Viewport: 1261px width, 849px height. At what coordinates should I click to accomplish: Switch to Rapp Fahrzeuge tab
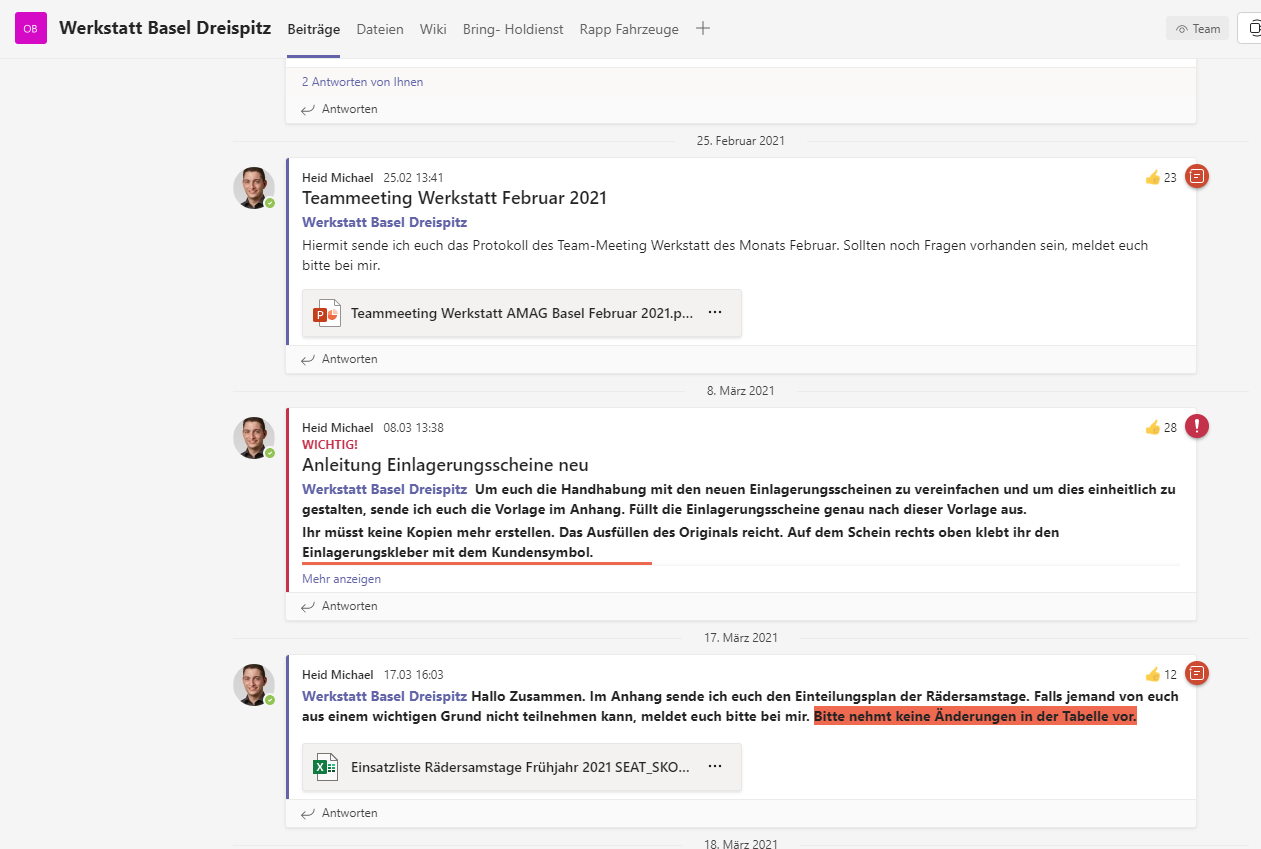(629, 29)
